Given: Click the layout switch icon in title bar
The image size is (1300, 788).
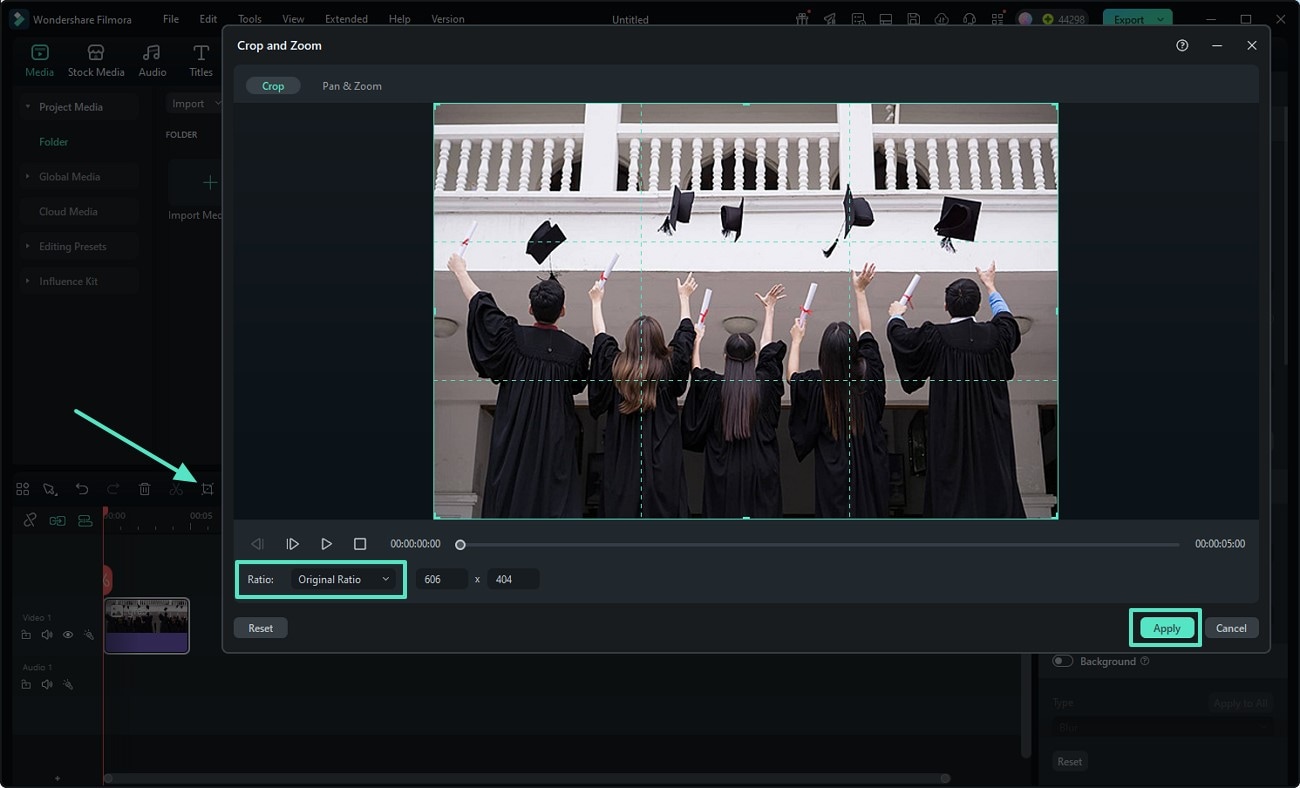Looking at the screenshot, I should [886, 19].
